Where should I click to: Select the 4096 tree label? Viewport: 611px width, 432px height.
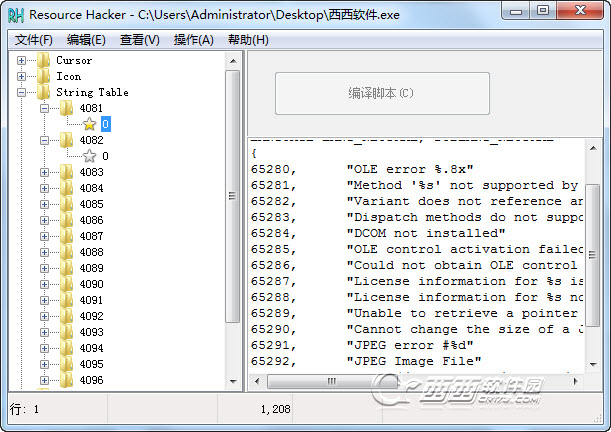pyautogui.click(x=92, y=380)
